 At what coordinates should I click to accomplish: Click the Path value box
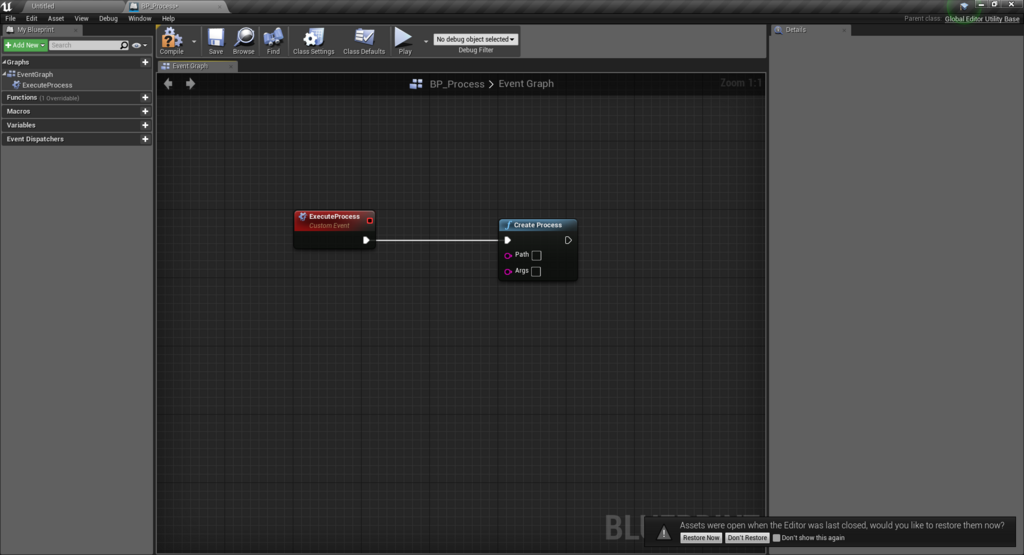(536, 255)
